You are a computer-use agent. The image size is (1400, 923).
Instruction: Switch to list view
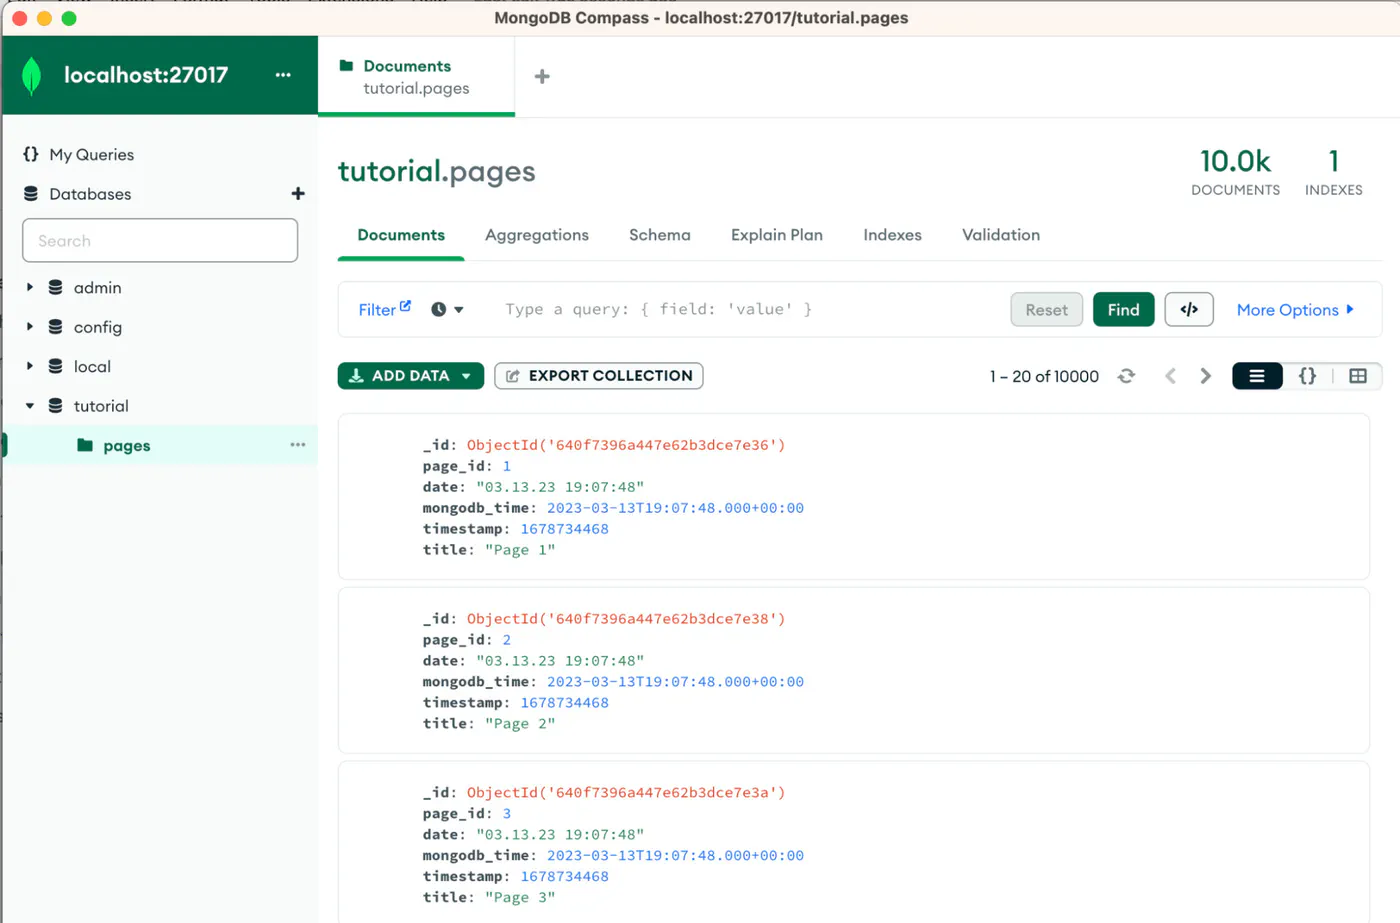[1257, 376]
